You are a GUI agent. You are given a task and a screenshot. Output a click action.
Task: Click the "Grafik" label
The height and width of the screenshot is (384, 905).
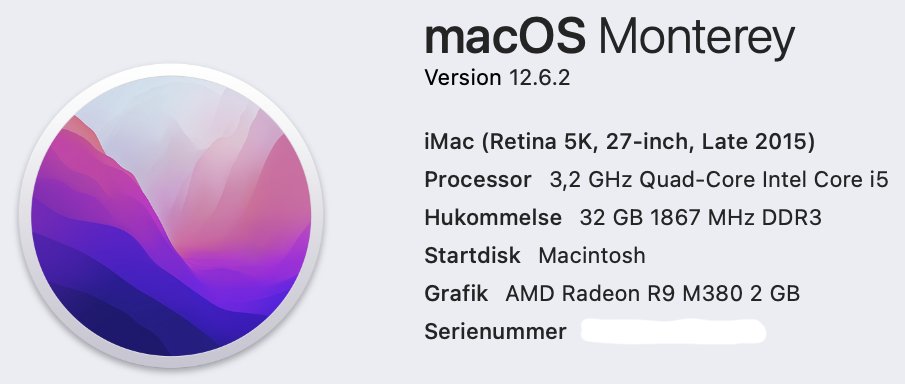[456, 293]
